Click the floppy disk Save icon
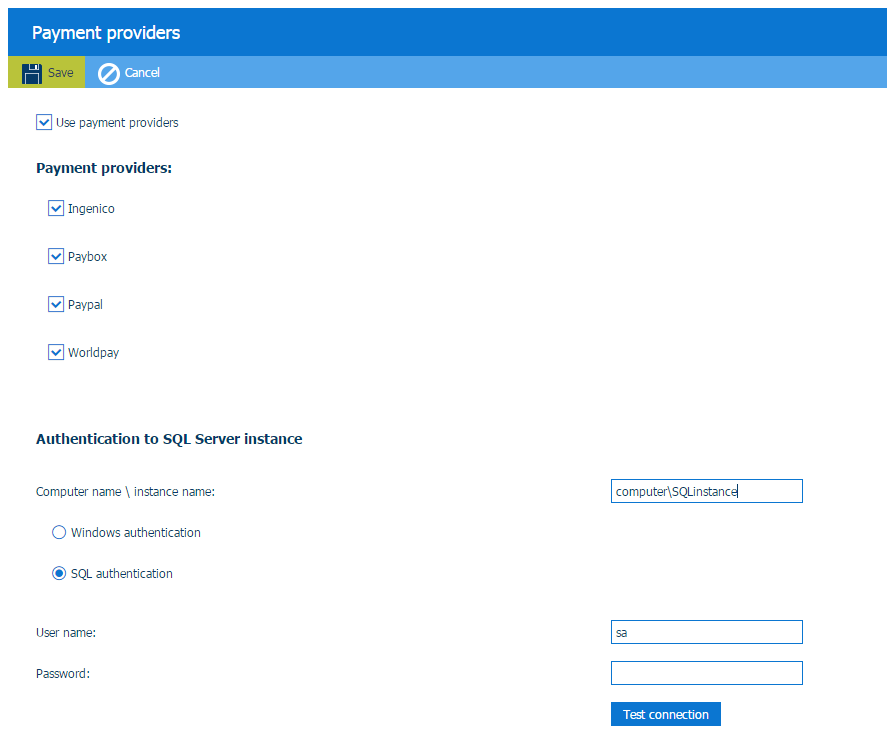Image resolution: width=887 pixels, height=742 pixels. coord(32,73)
